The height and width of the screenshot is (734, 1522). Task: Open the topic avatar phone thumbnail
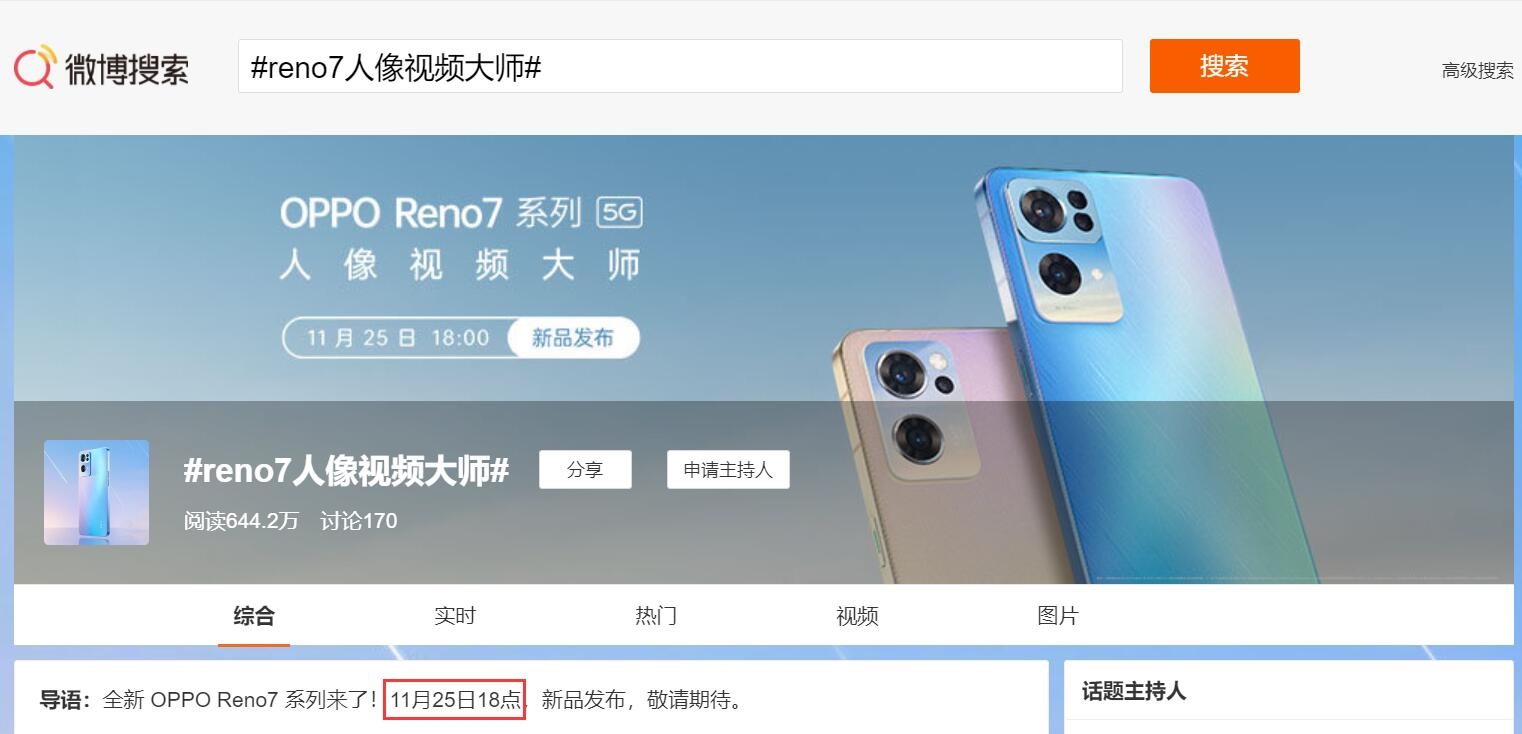pos(96,492)
